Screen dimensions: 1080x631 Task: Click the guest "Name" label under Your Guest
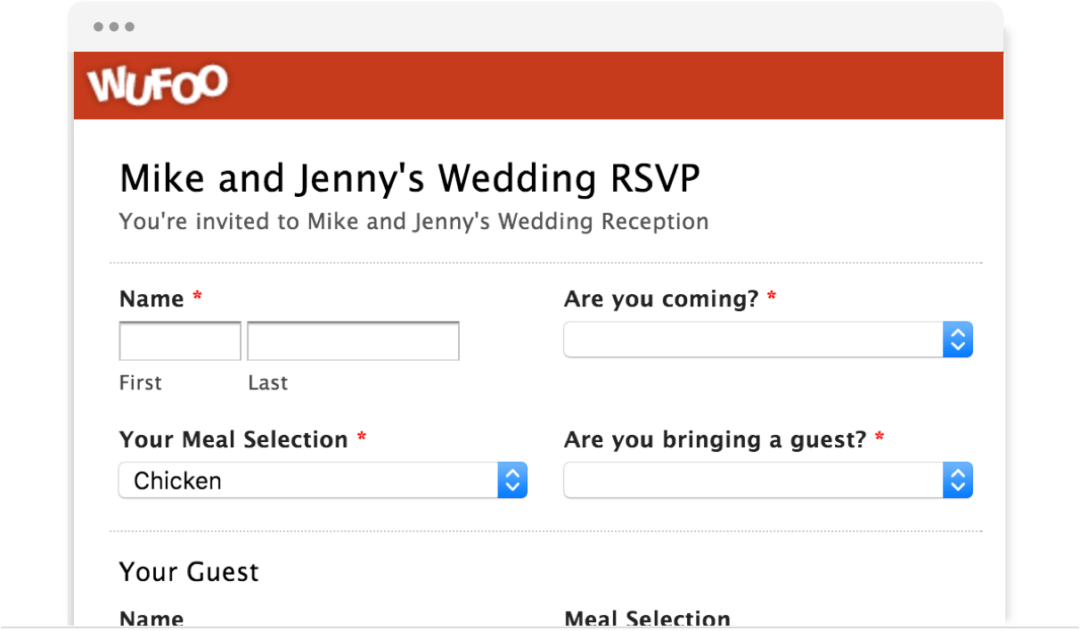152,620
